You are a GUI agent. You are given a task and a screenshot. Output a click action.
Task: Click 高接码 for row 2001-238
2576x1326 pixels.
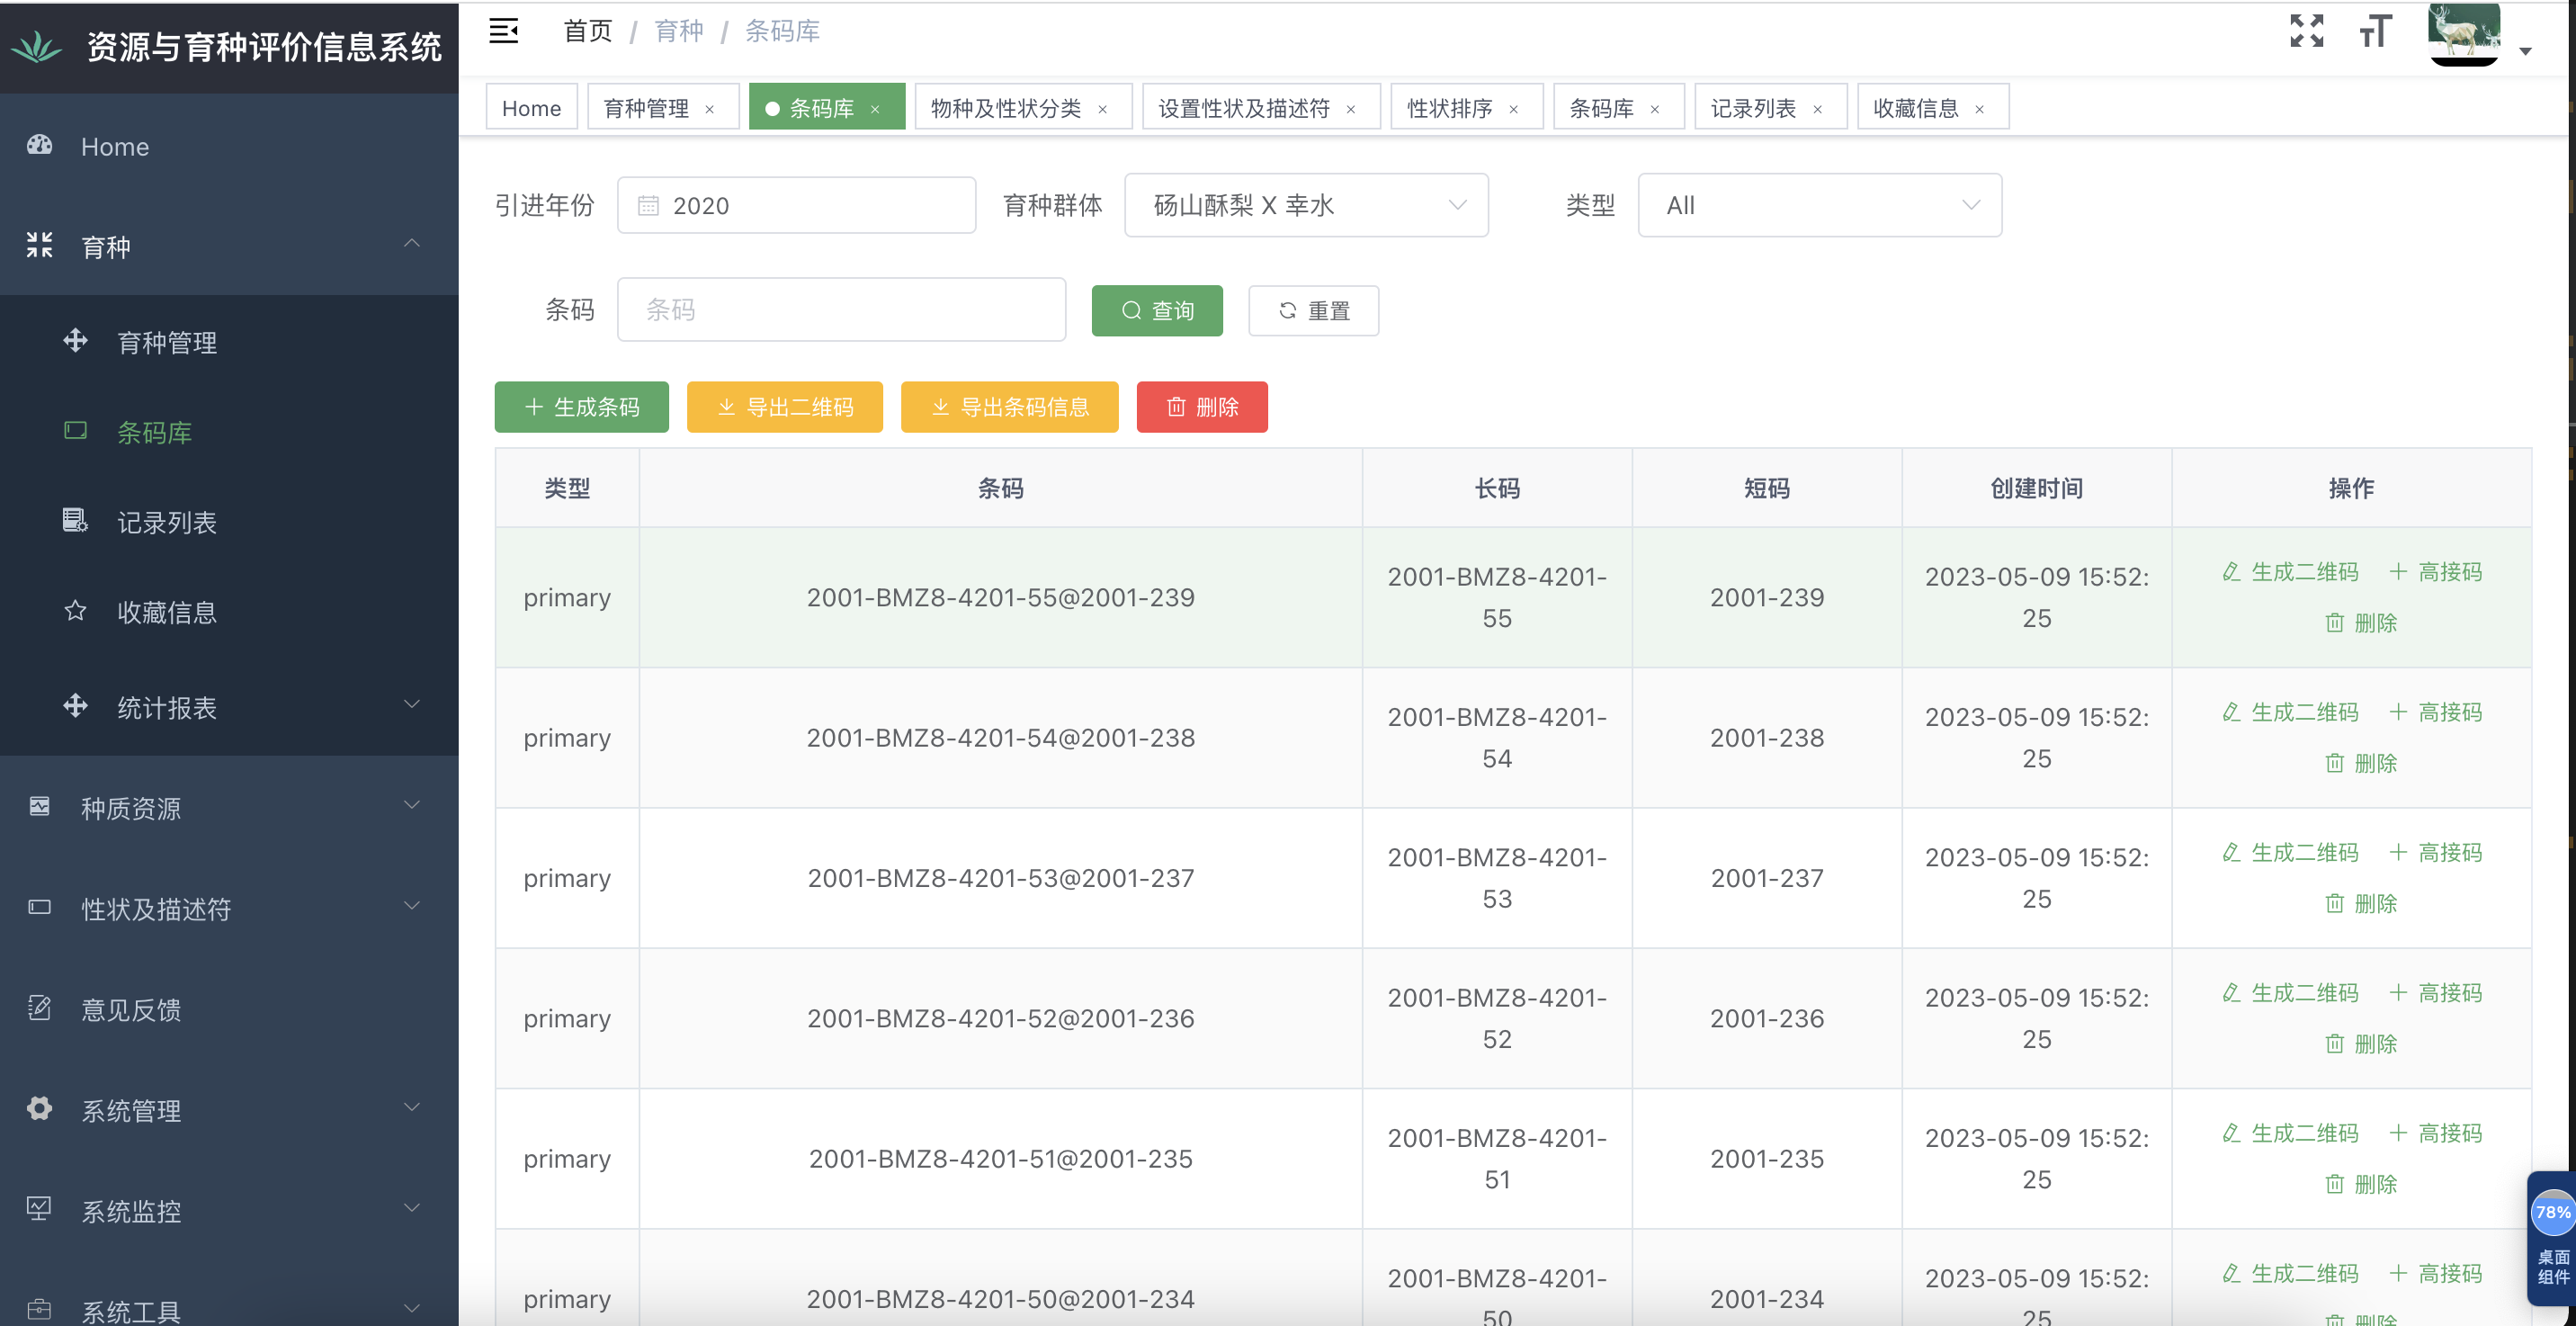tap(2435, 712)
